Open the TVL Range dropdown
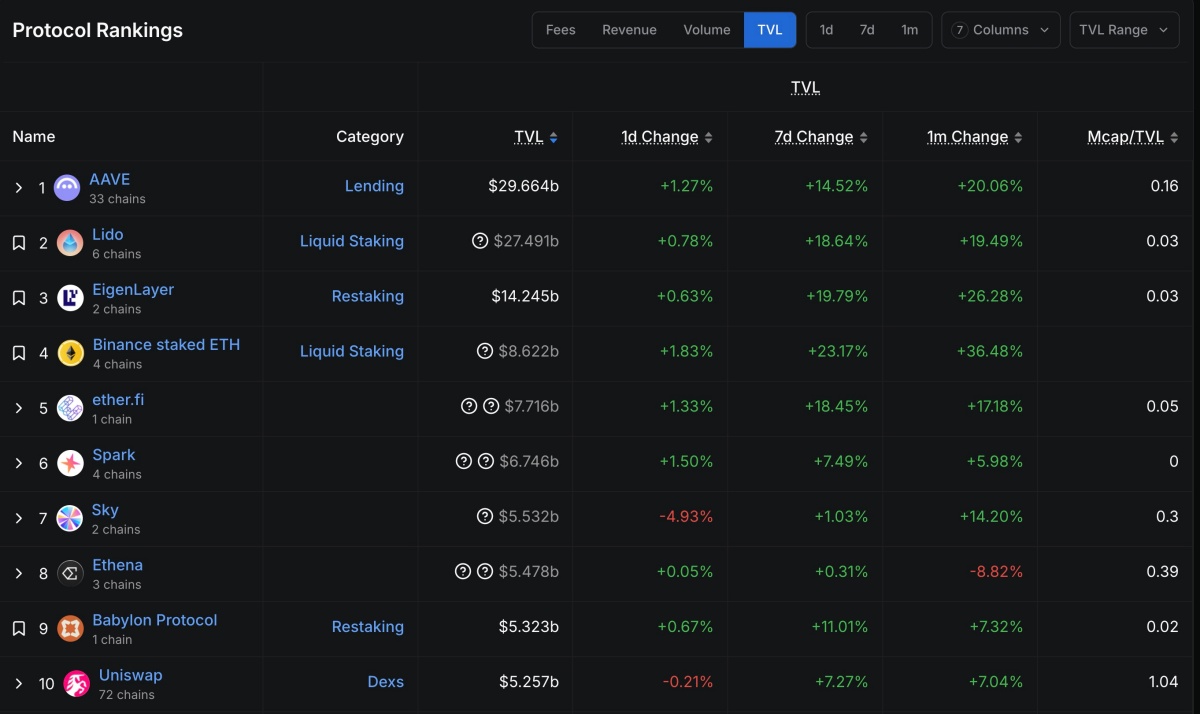Viewport: 1200px width, 714px height. click(x=1124, y=30)
